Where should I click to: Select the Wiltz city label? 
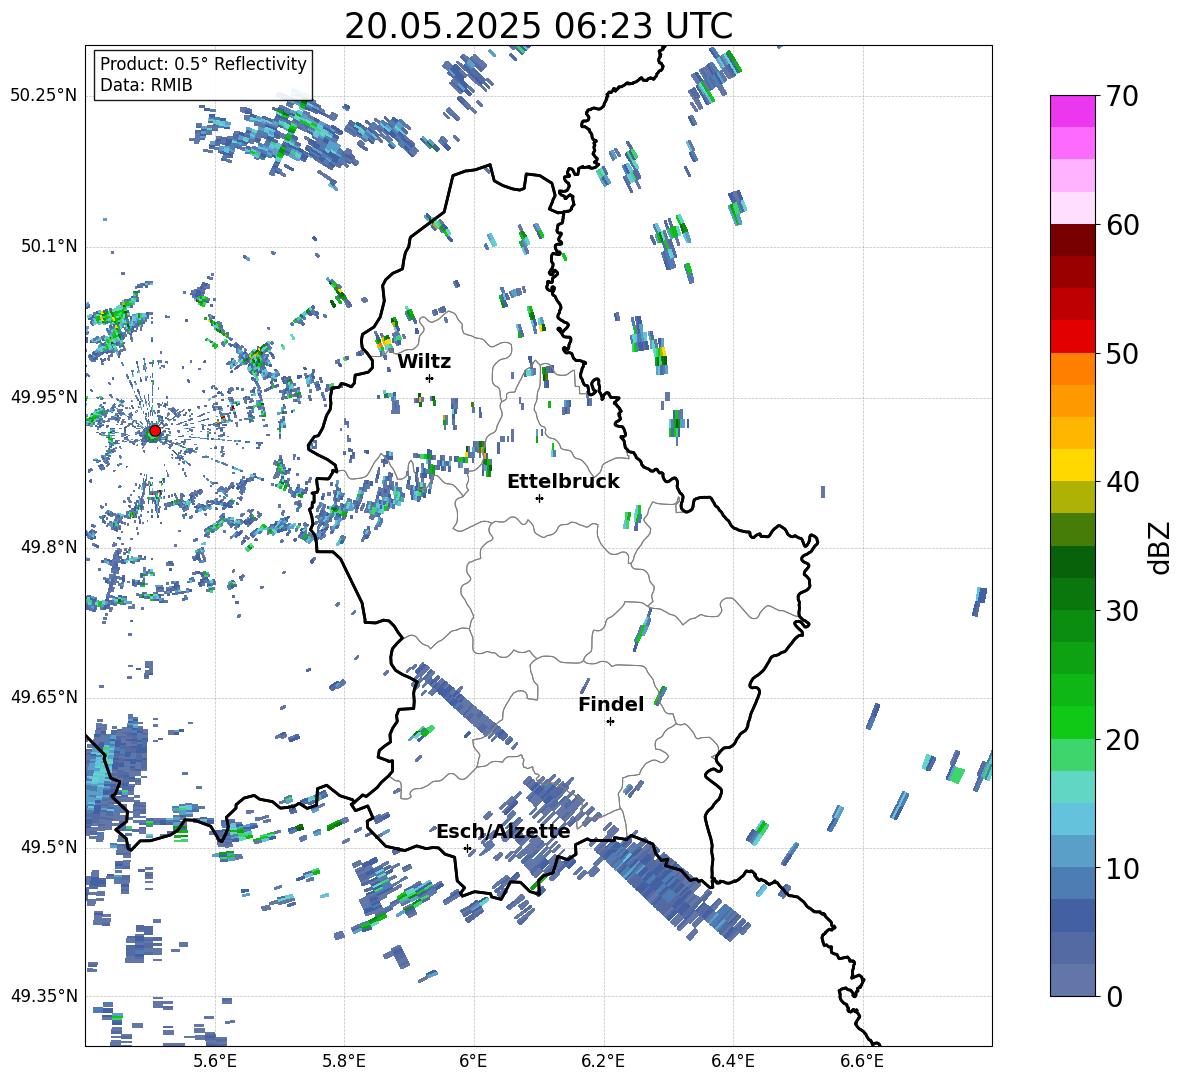click(424, 362)
